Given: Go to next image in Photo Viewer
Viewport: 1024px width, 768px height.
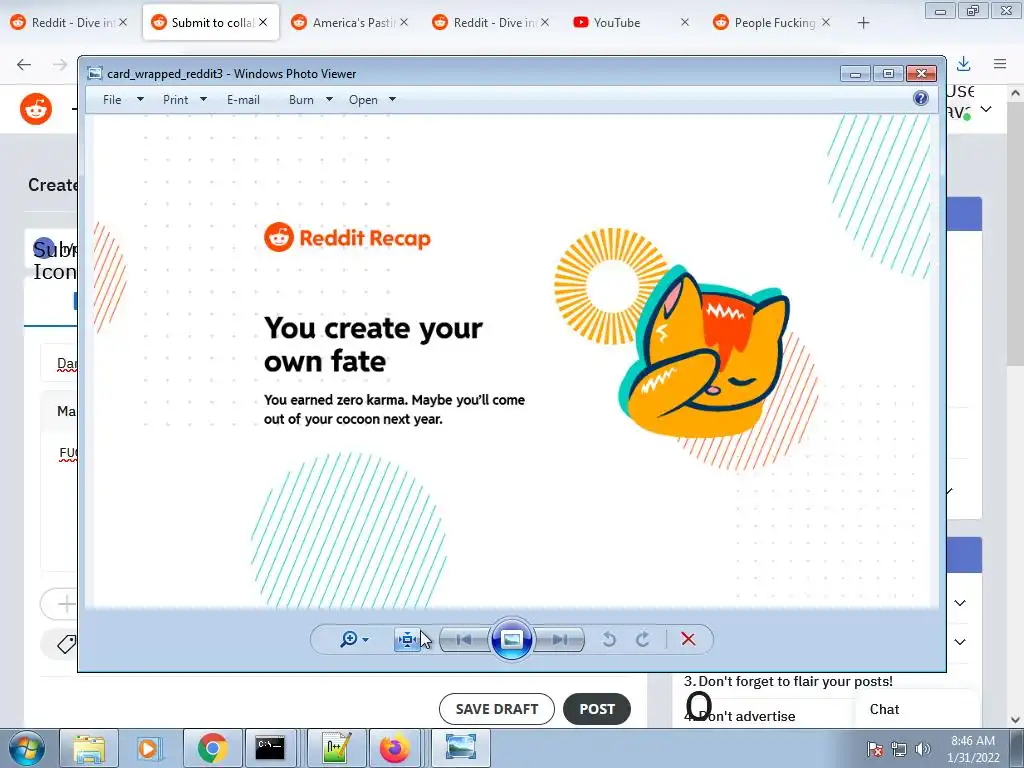Looking at the screenshot, I should pyautogui.click(x=560, y=639).
